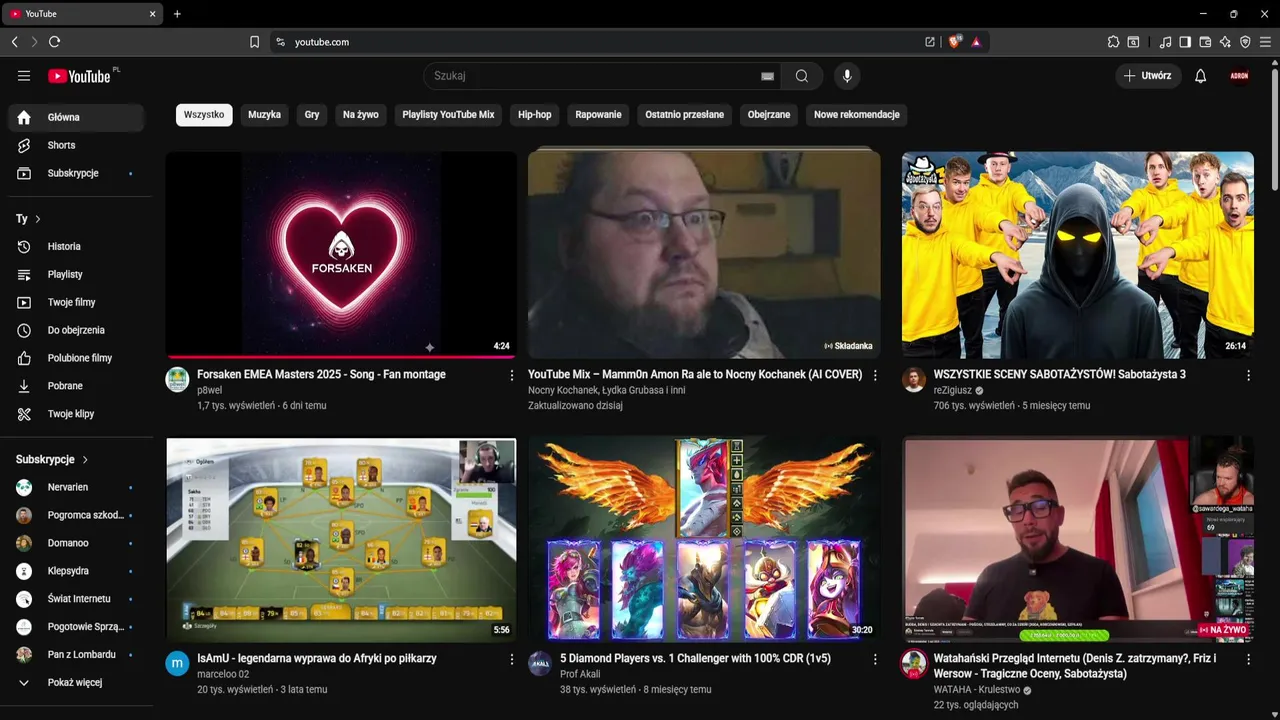Open Leo AI sparkle icon
This screenshot has height=720, width=1280.
tap(1225, 42)
